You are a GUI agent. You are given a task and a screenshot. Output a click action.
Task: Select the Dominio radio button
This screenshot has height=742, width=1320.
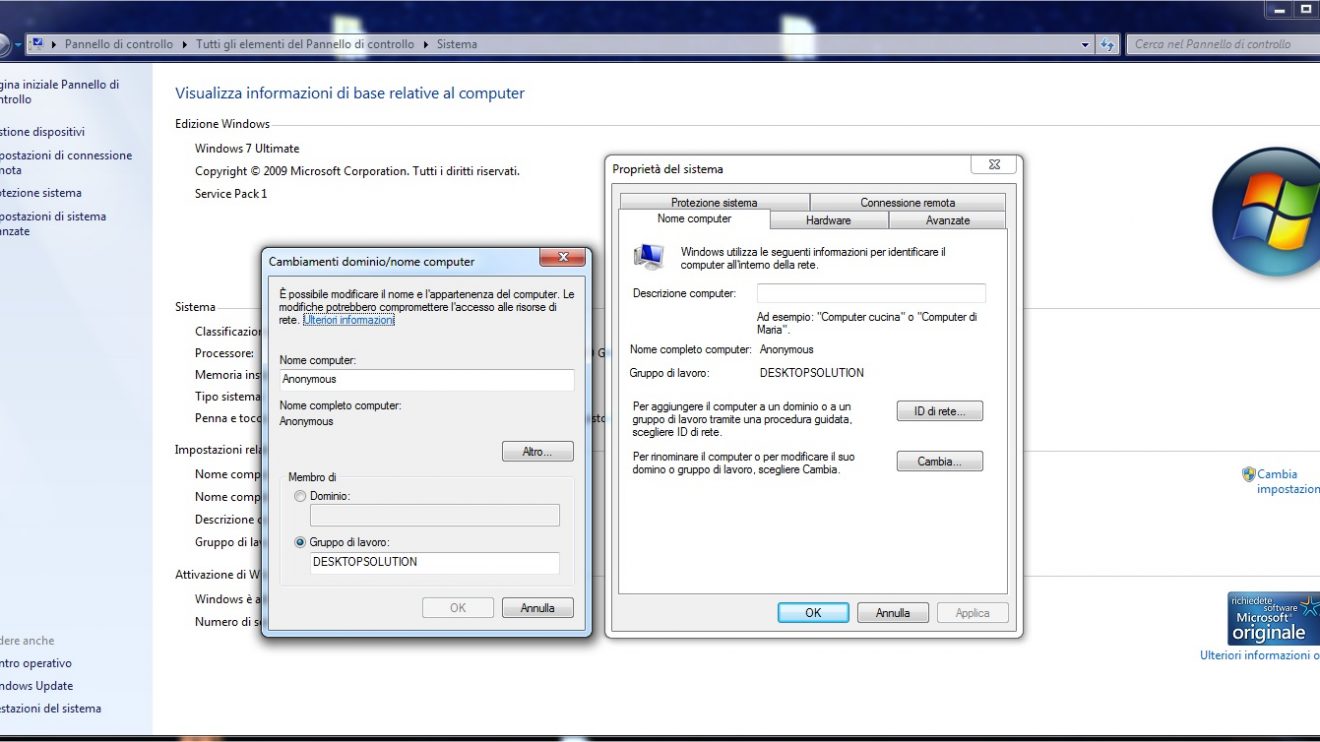click(x=300, y=496)
